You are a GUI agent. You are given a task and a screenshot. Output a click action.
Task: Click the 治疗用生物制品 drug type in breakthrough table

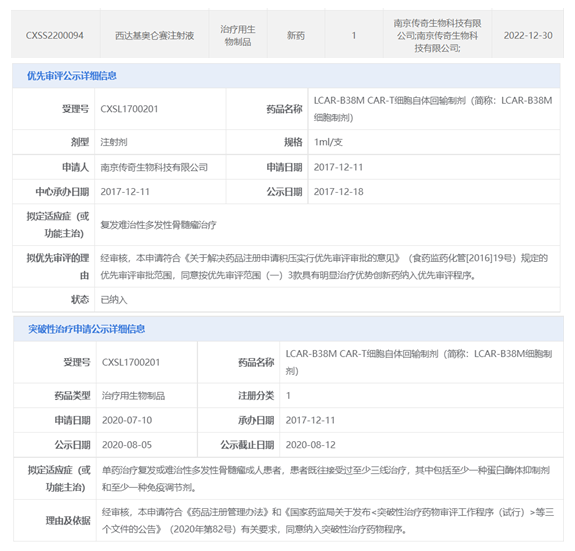pos(133,396)
